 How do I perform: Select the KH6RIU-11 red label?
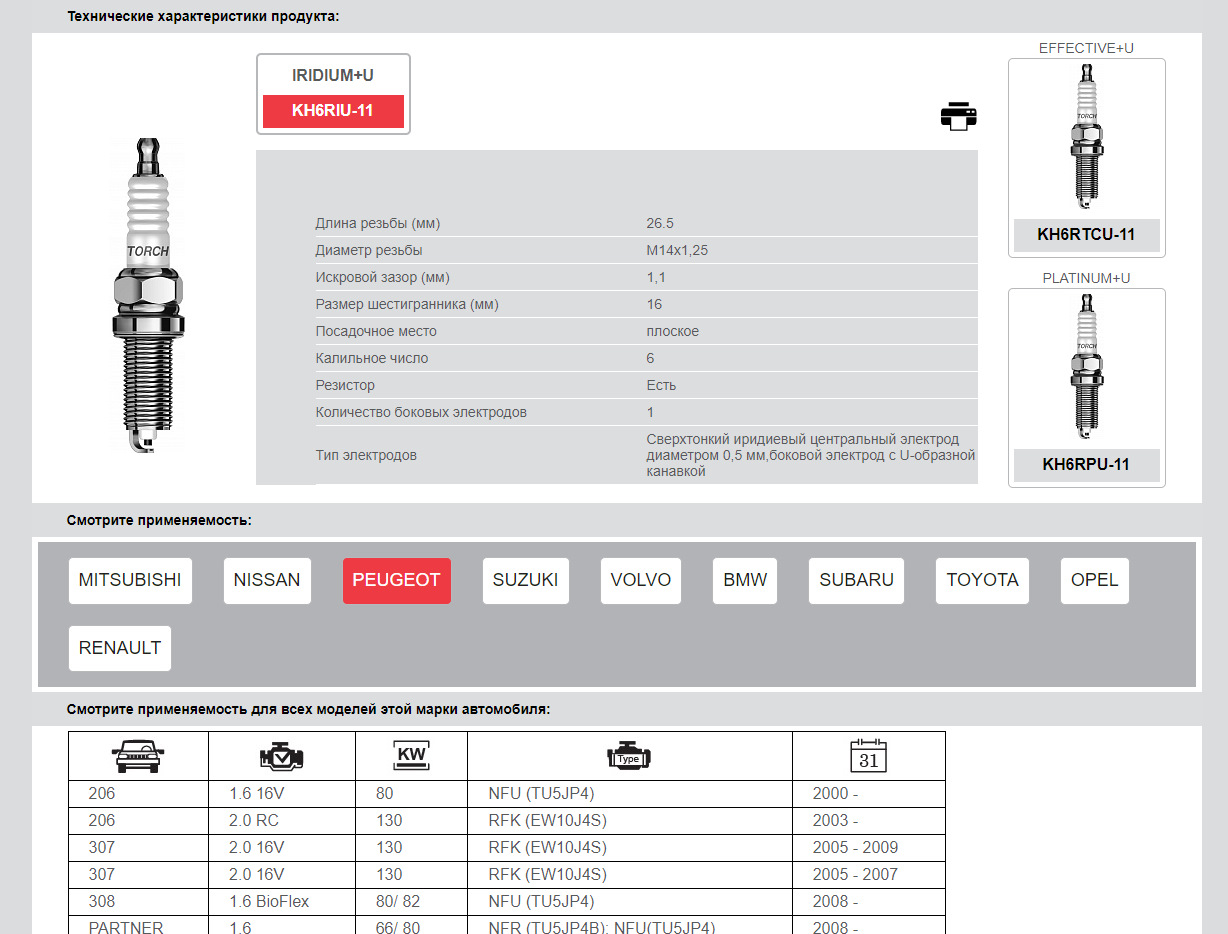coord(333,111)
